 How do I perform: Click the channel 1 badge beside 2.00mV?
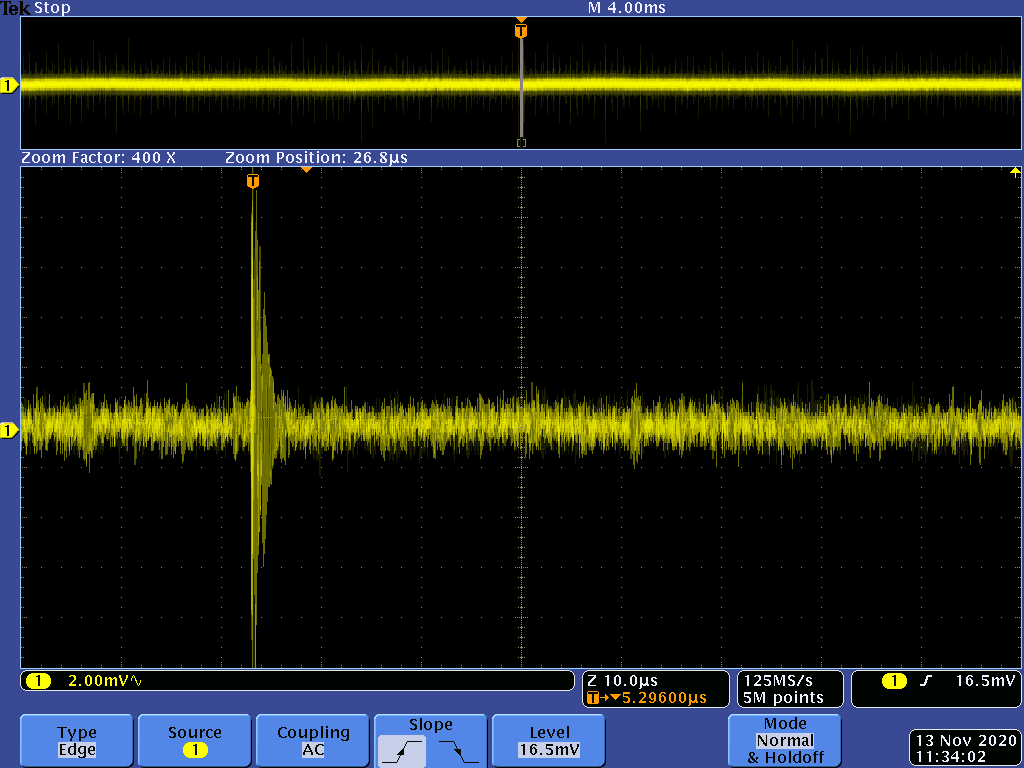(x=38, y=681)
